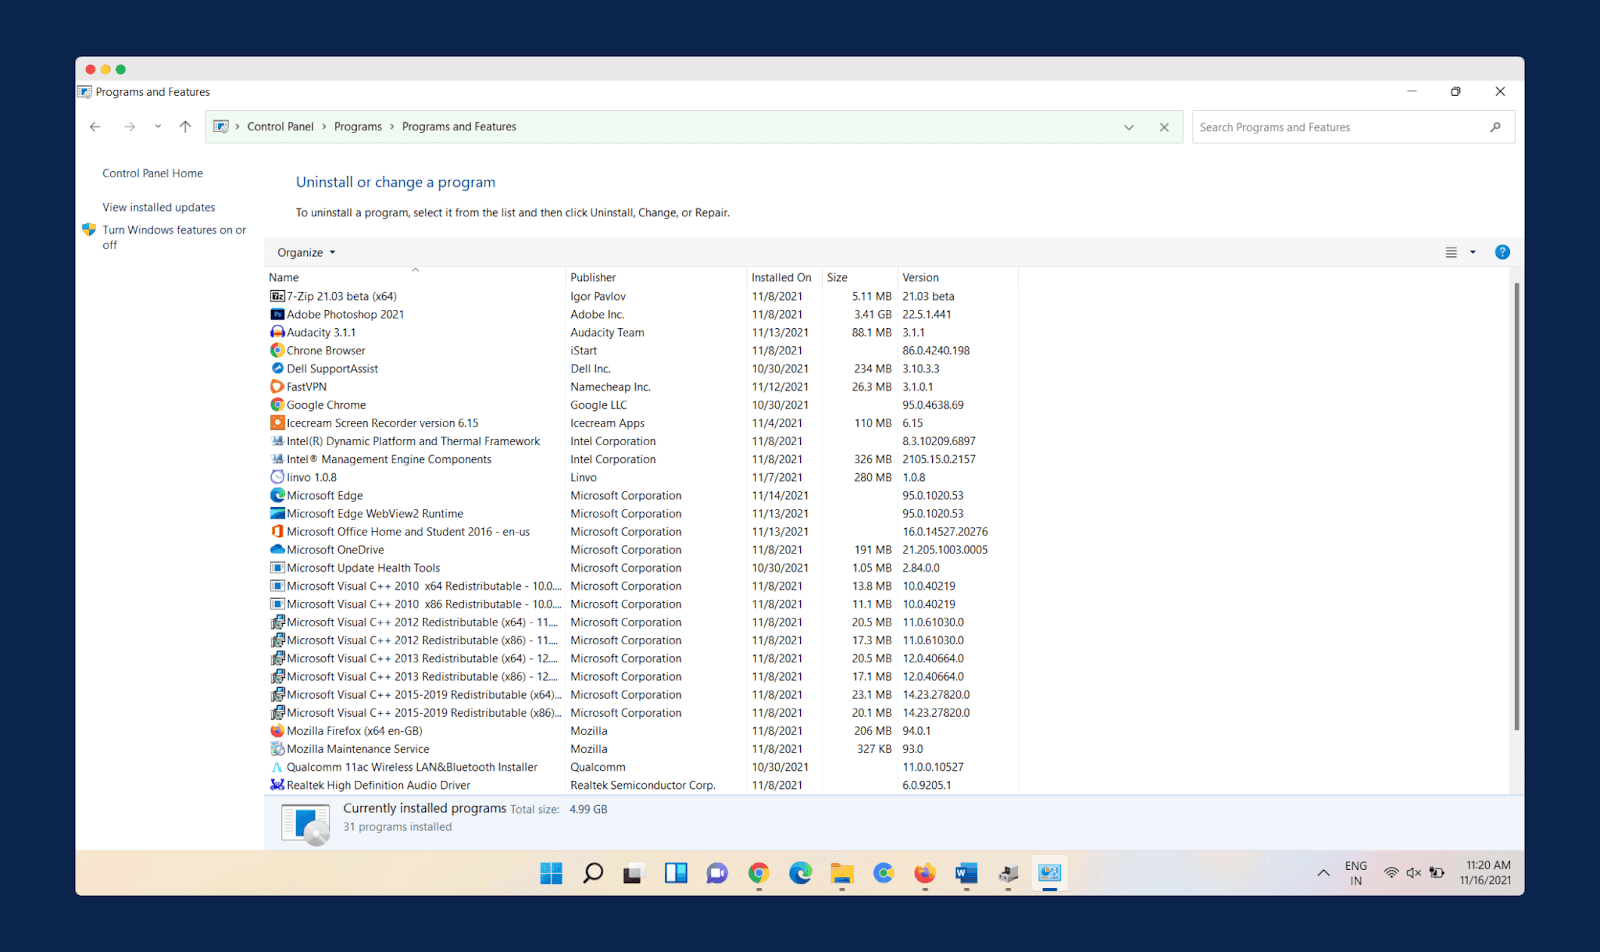Click the Adobe Photoshop 2021 program icon
The width and height of the screenshot is (1600, 952).
pos(277,314)
